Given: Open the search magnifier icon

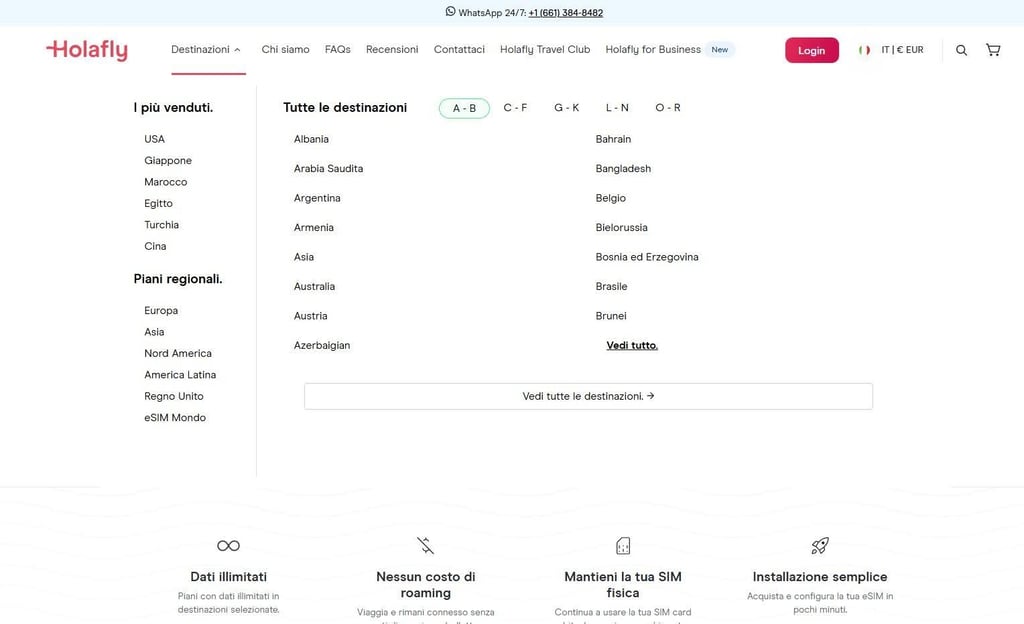Looking at the screenshot, I should tap(961, 50).
